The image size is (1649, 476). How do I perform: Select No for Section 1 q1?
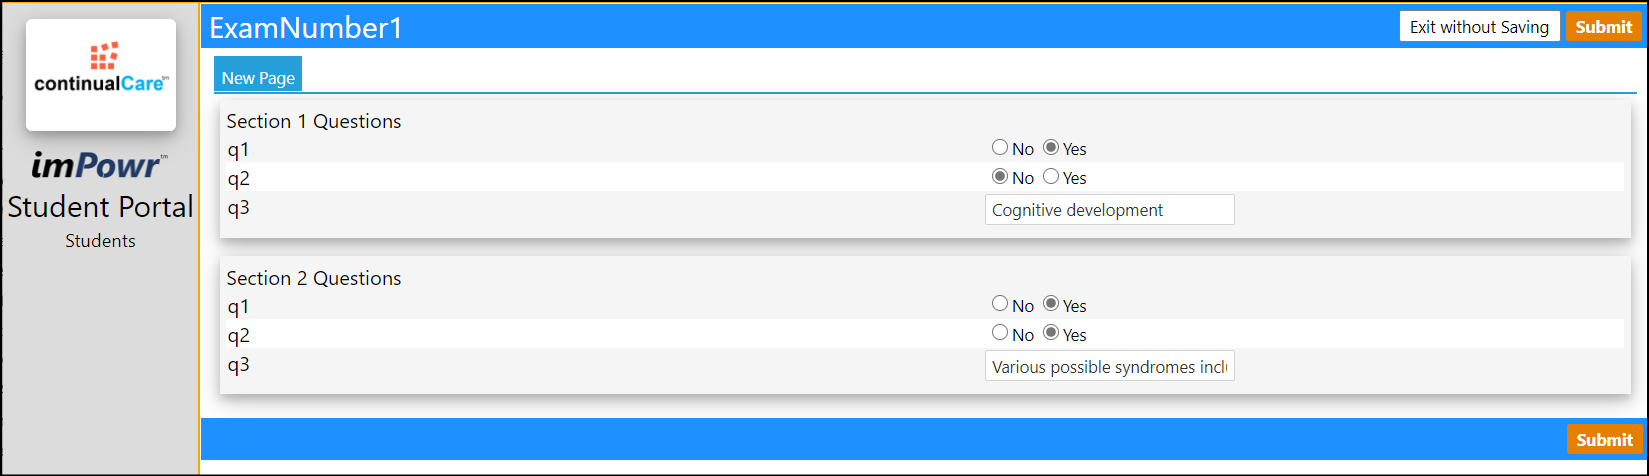click(1000, 148)
